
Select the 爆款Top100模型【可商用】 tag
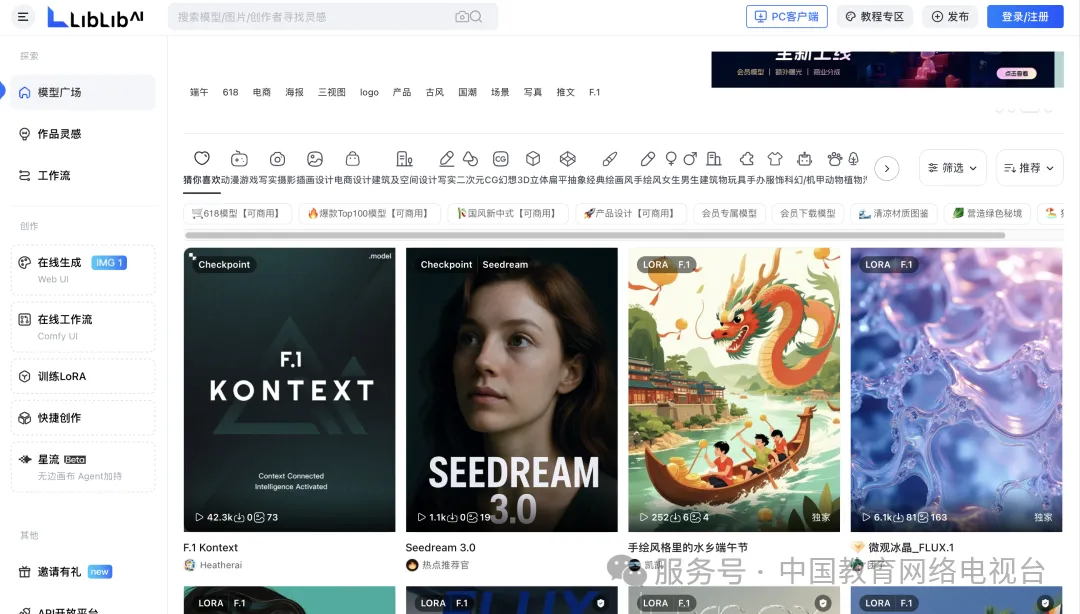[368, 214]
